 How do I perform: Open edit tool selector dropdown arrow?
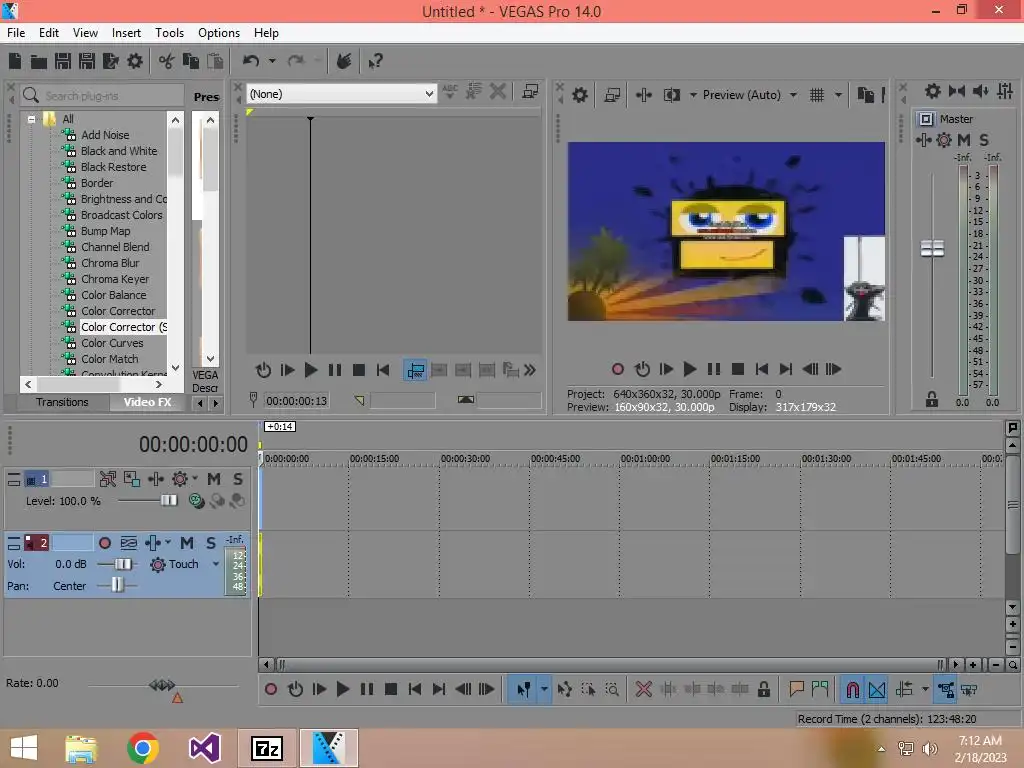pyautogui.click(x=543, y=689)
